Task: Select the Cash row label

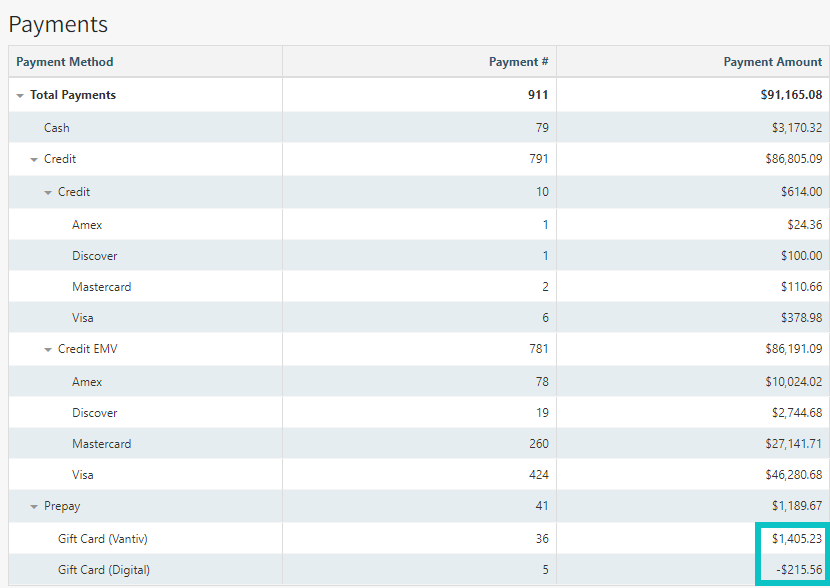Action: pos(57,128)
